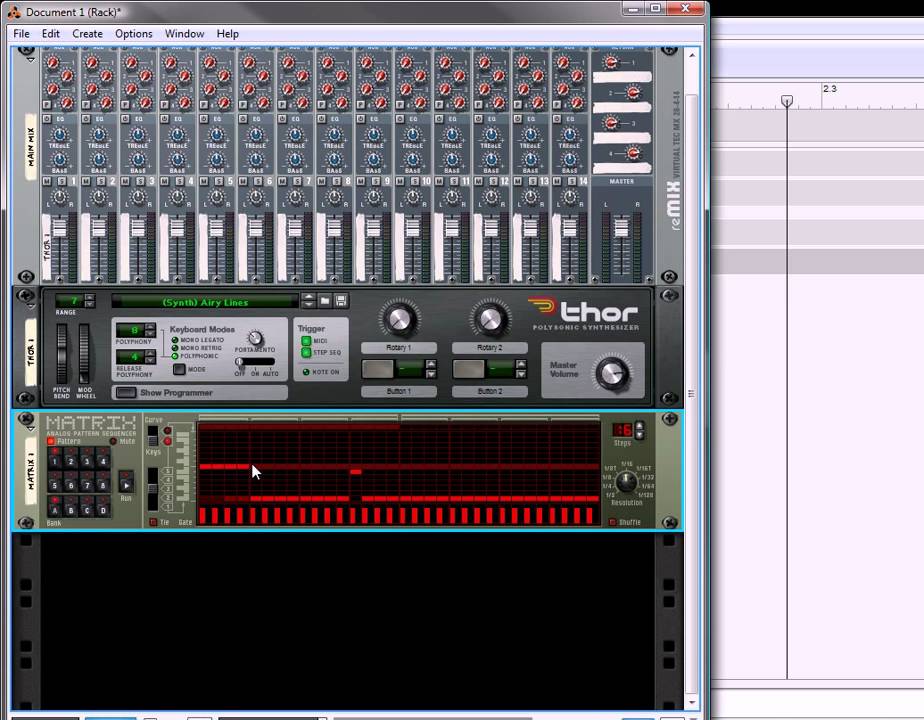Click the Thor Rotary 2 knob

490,319
